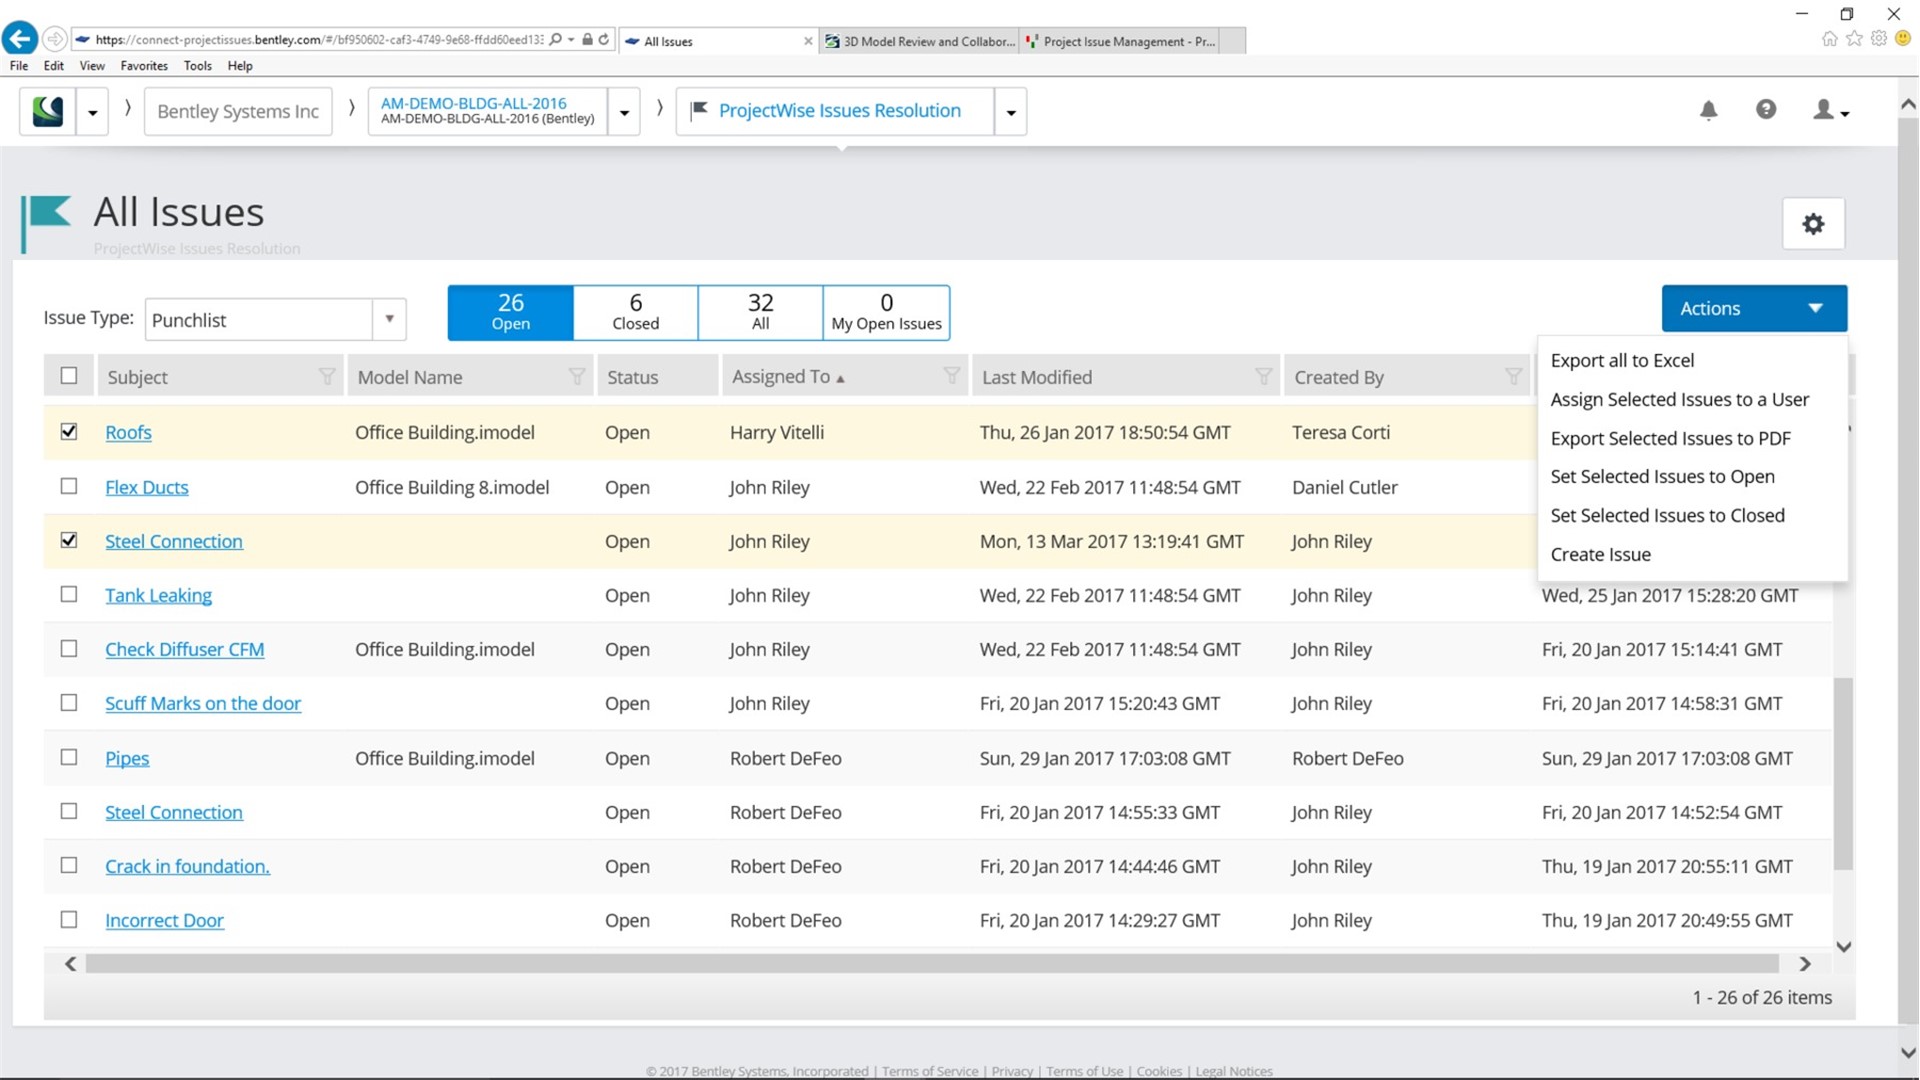Click the notifications bell icon

coord(1708,110)
